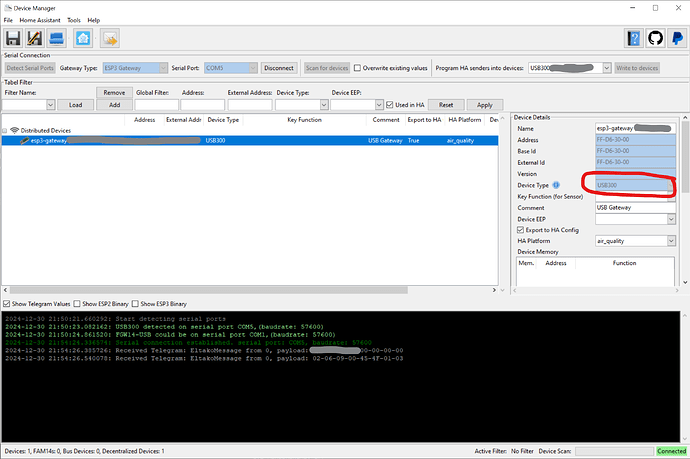This screenshot has height=459, width=690.
Task: Click the Apply filter button
Action: click(x=484, y=105)
